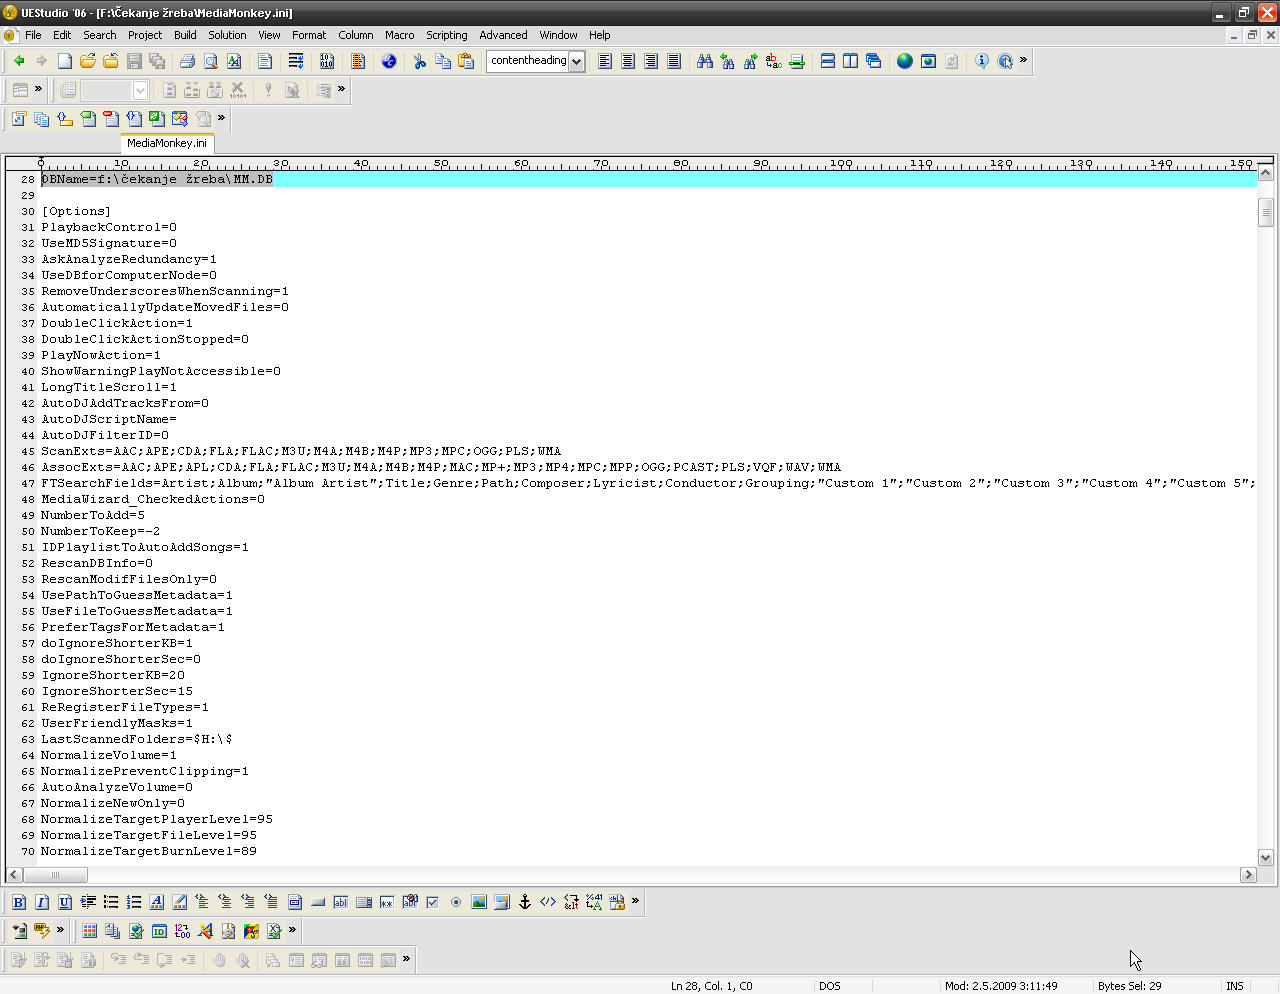Select the MediaMonkey.ini file tab
Screen dimensions: 1280x994
pyautogui.click(x=167, y=143)
